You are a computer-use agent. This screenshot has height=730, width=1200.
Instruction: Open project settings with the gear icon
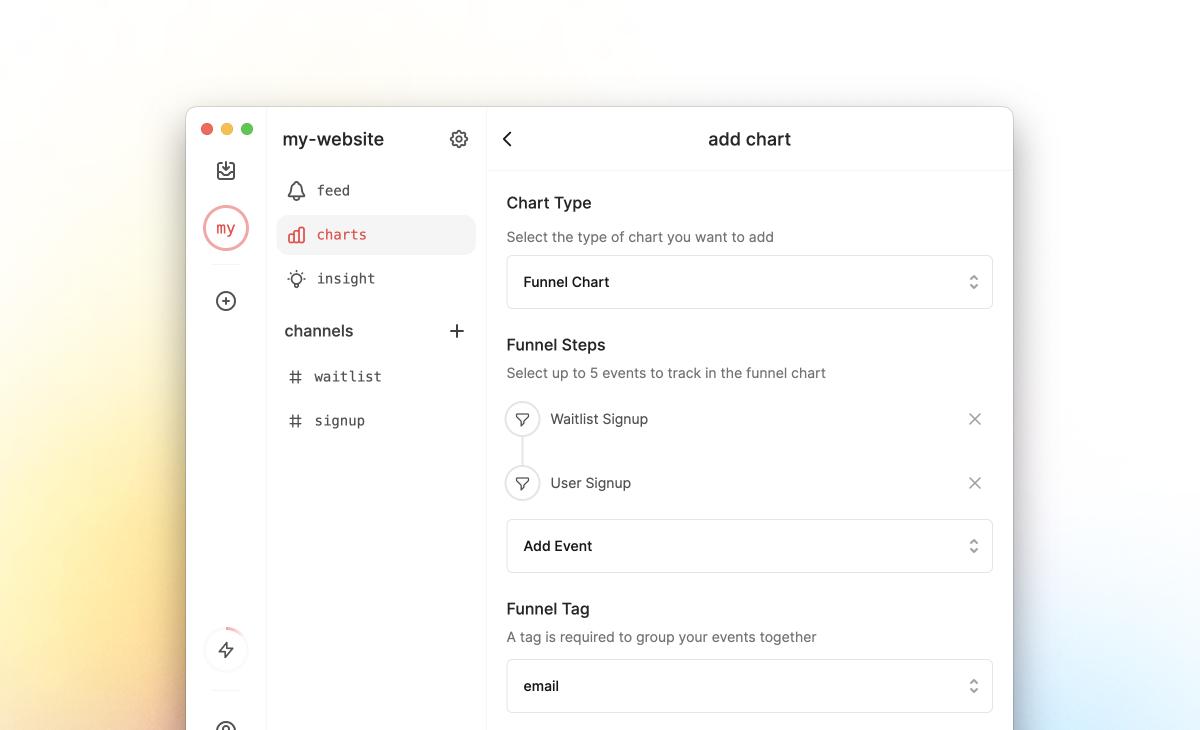click(458, 139)
